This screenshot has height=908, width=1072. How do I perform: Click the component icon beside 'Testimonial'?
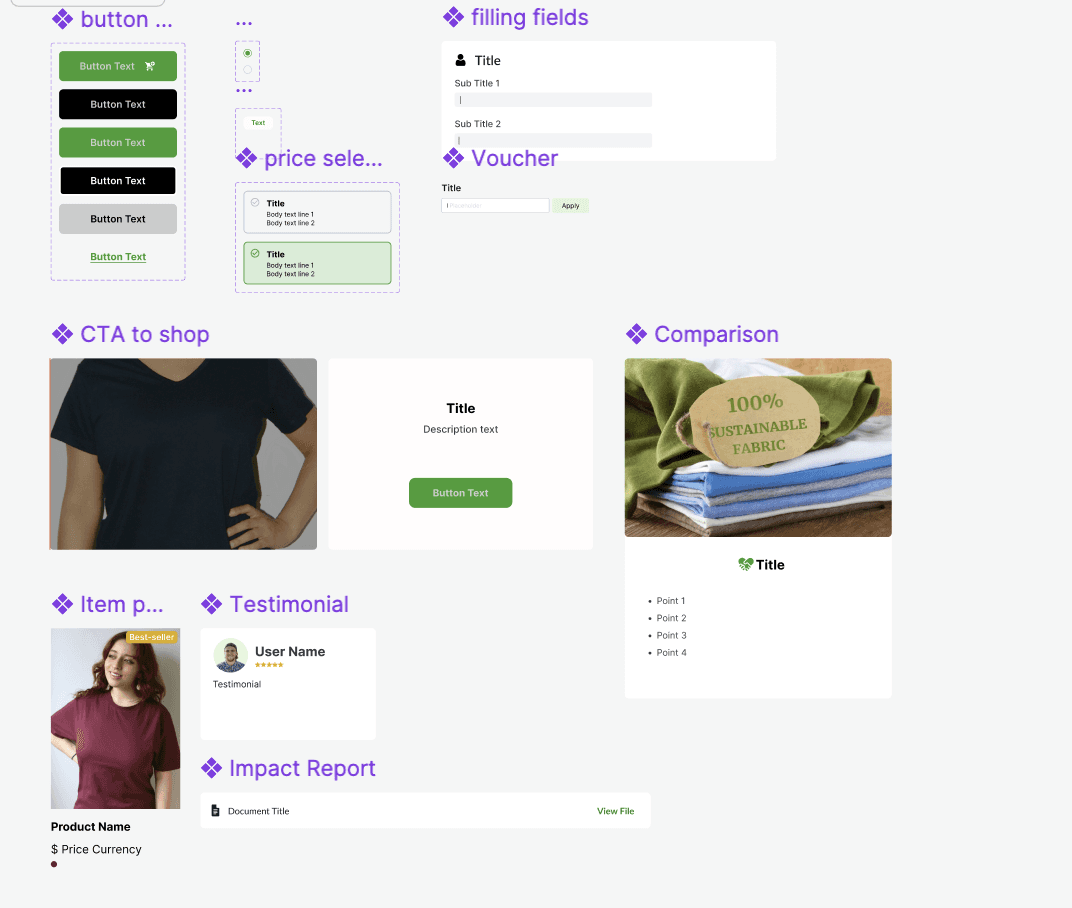(211, 604)
